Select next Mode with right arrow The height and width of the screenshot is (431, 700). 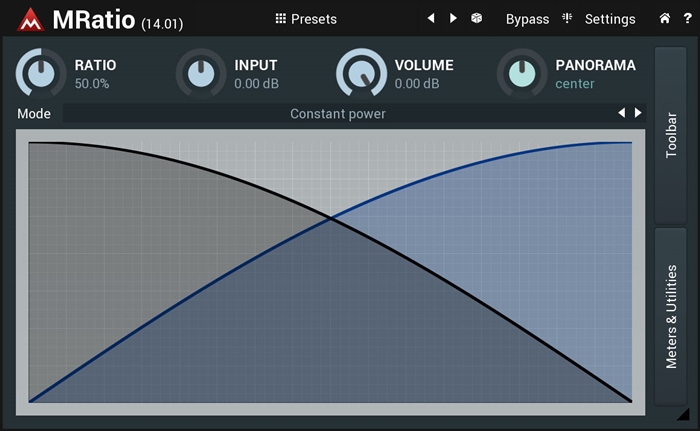pyautogui.click(x=638, y=113)
